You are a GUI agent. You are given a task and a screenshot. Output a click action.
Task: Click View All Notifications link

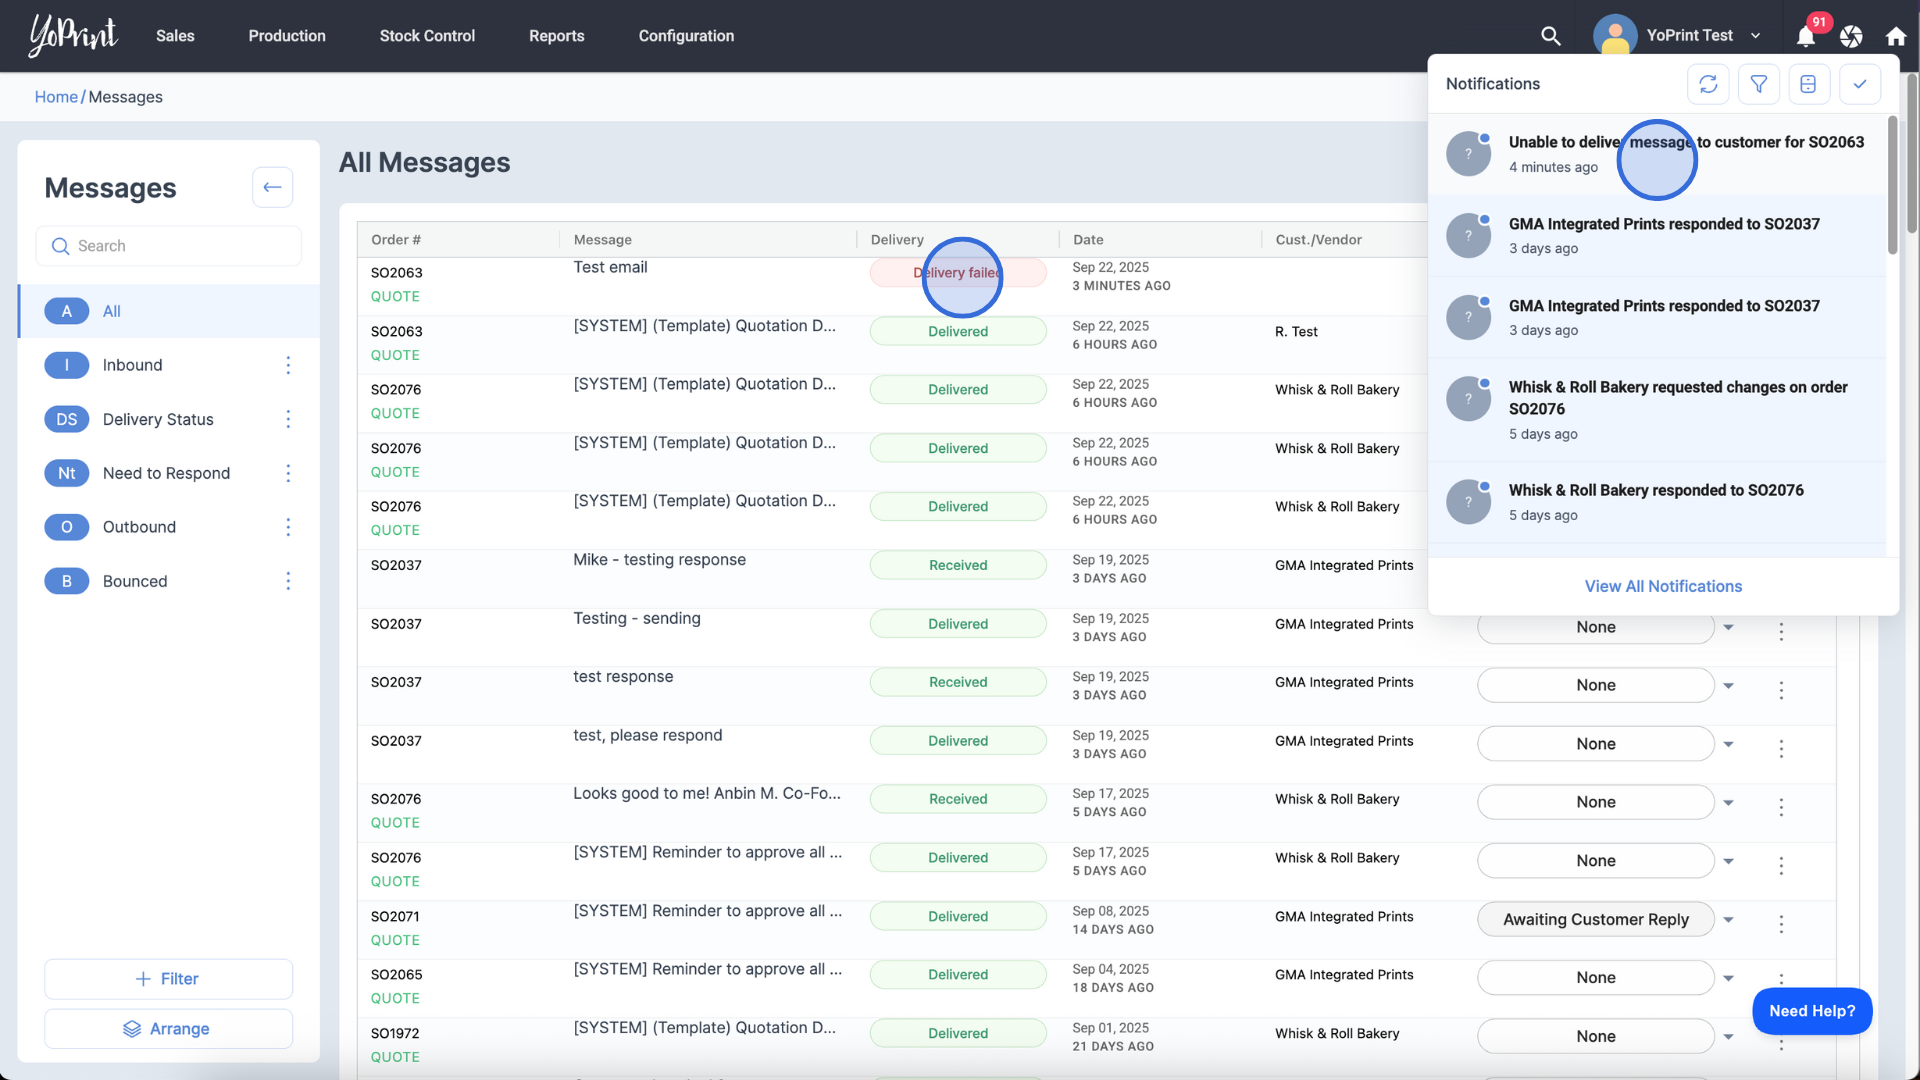(x=1662, y=586)
